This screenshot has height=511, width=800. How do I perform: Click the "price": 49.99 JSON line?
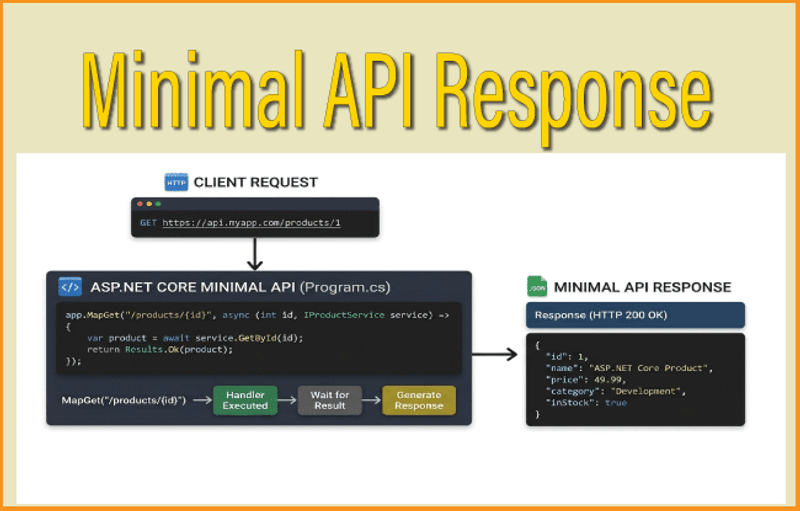pyautogui.click(x=586, y=380)
